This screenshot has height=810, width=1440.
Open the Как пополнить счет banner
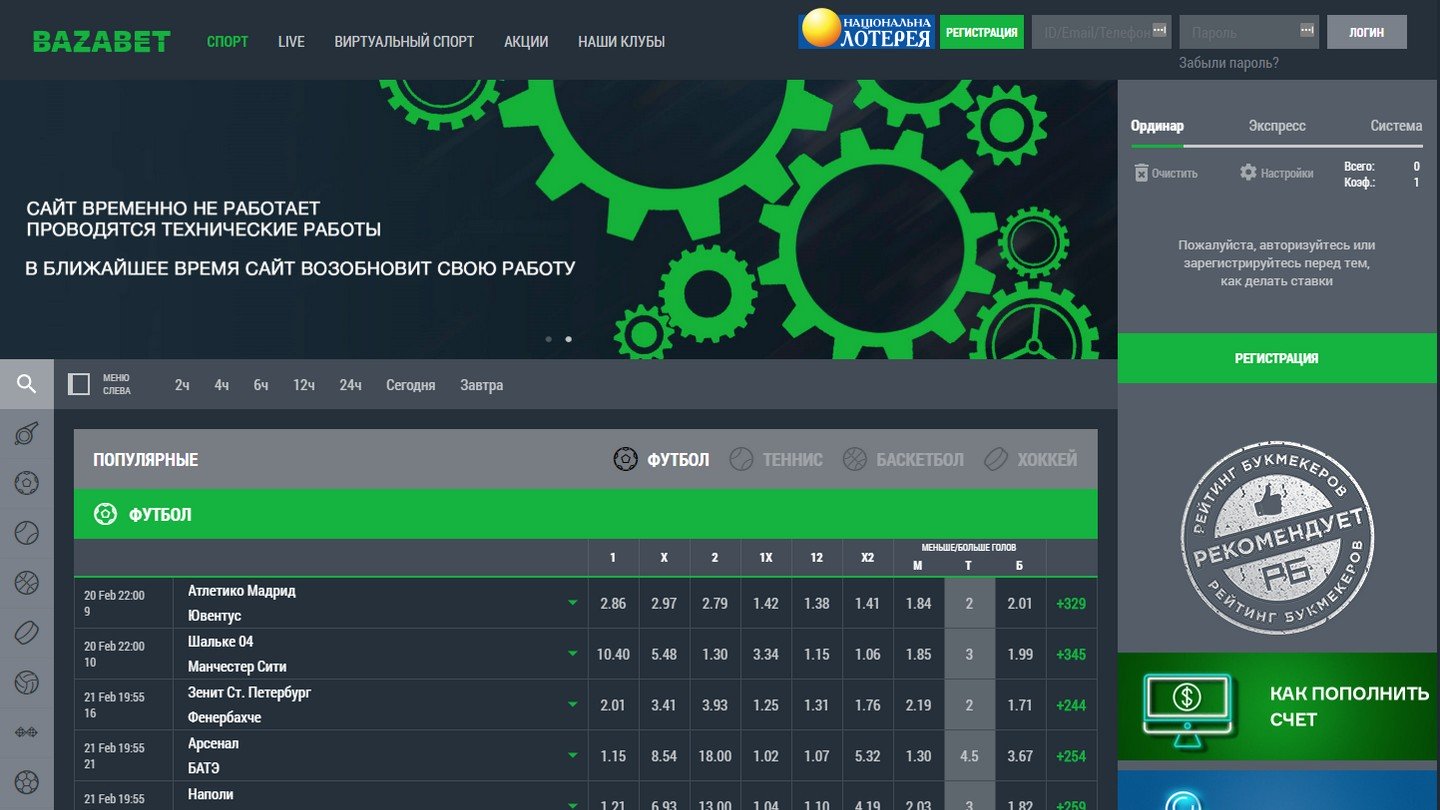point(1277,706)
